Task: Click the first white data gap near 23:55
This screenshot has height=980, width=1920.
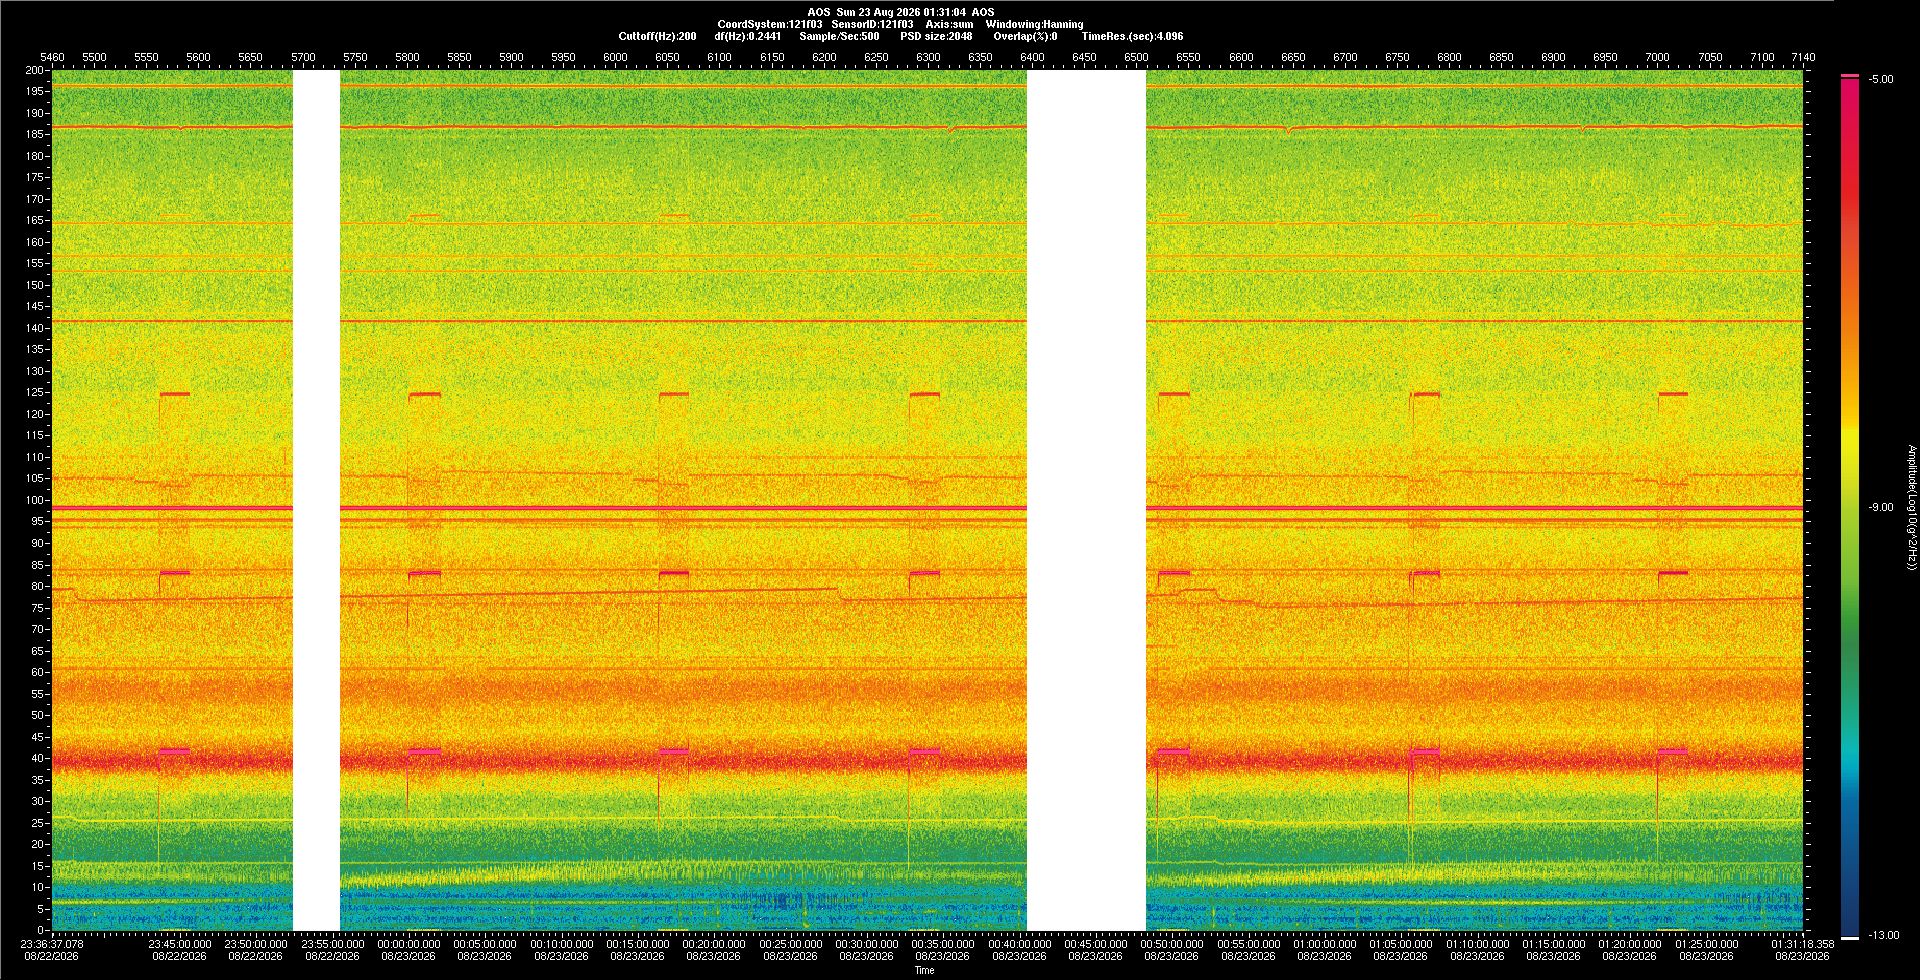Action: coord(316,500)
